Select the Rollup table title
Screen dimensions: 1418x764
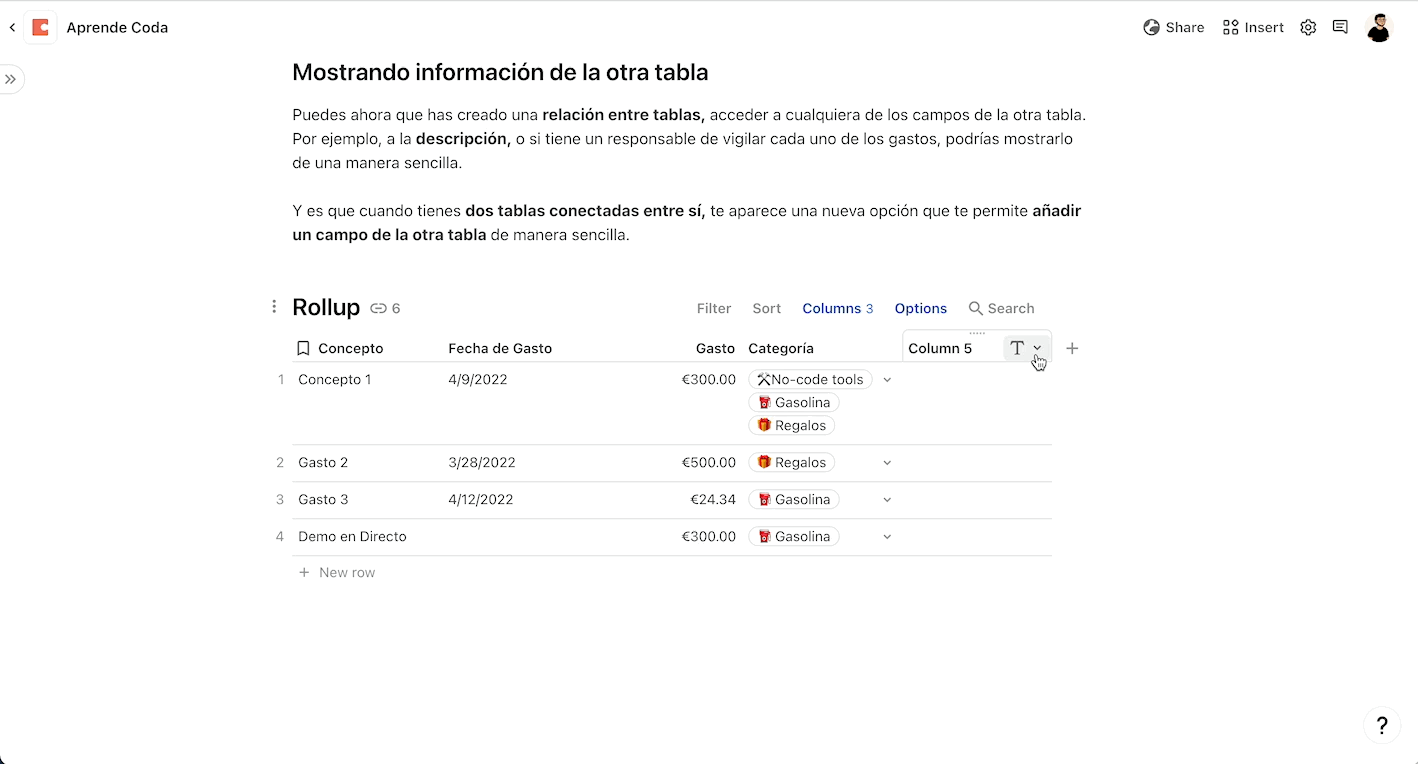coord(326,307)
